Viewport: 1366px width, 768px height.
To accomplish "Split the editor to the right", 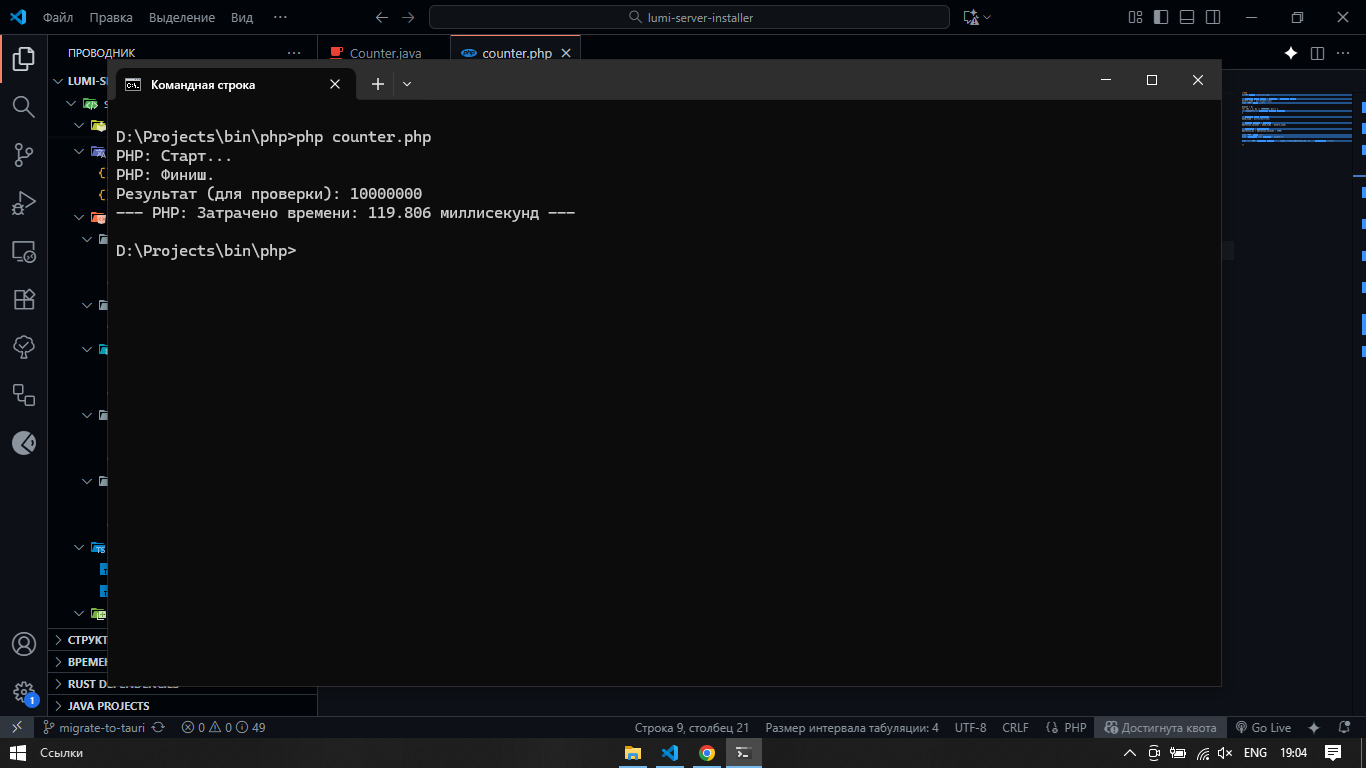I will 1317,53.
